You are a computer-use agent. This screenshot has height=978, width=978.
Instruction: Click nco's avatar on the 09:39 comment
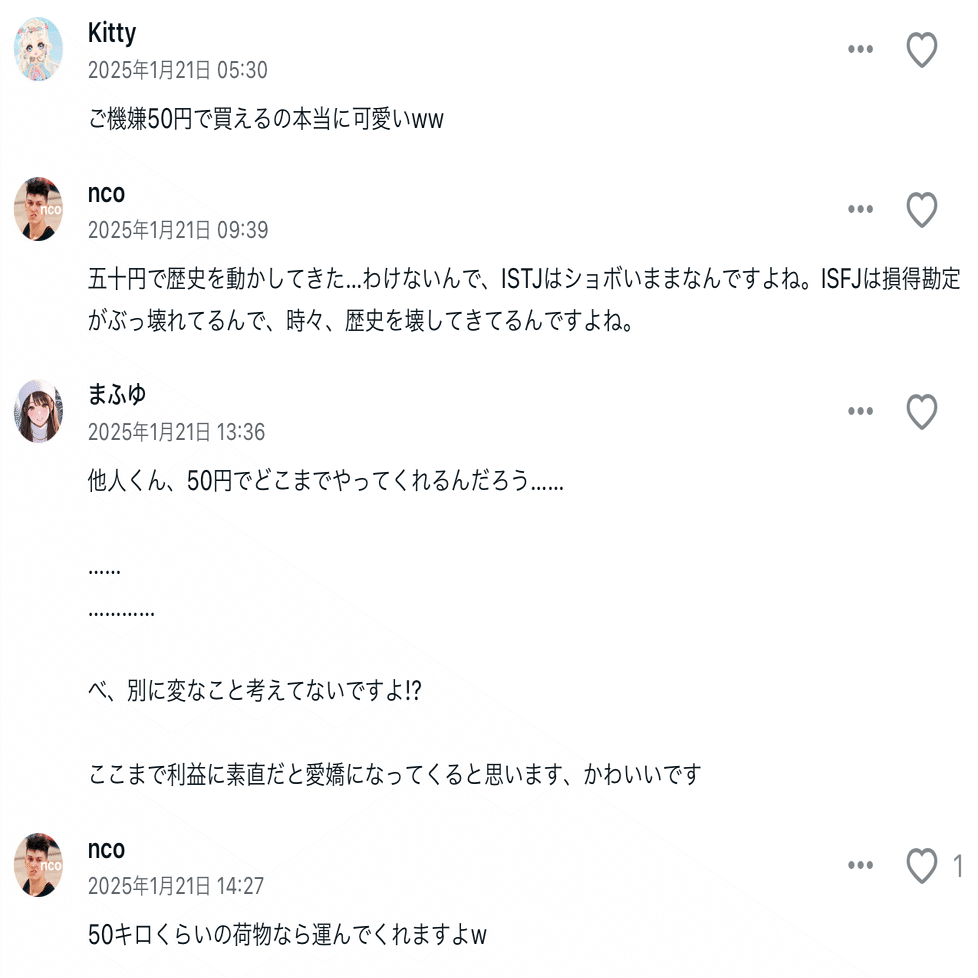[38, 209]
